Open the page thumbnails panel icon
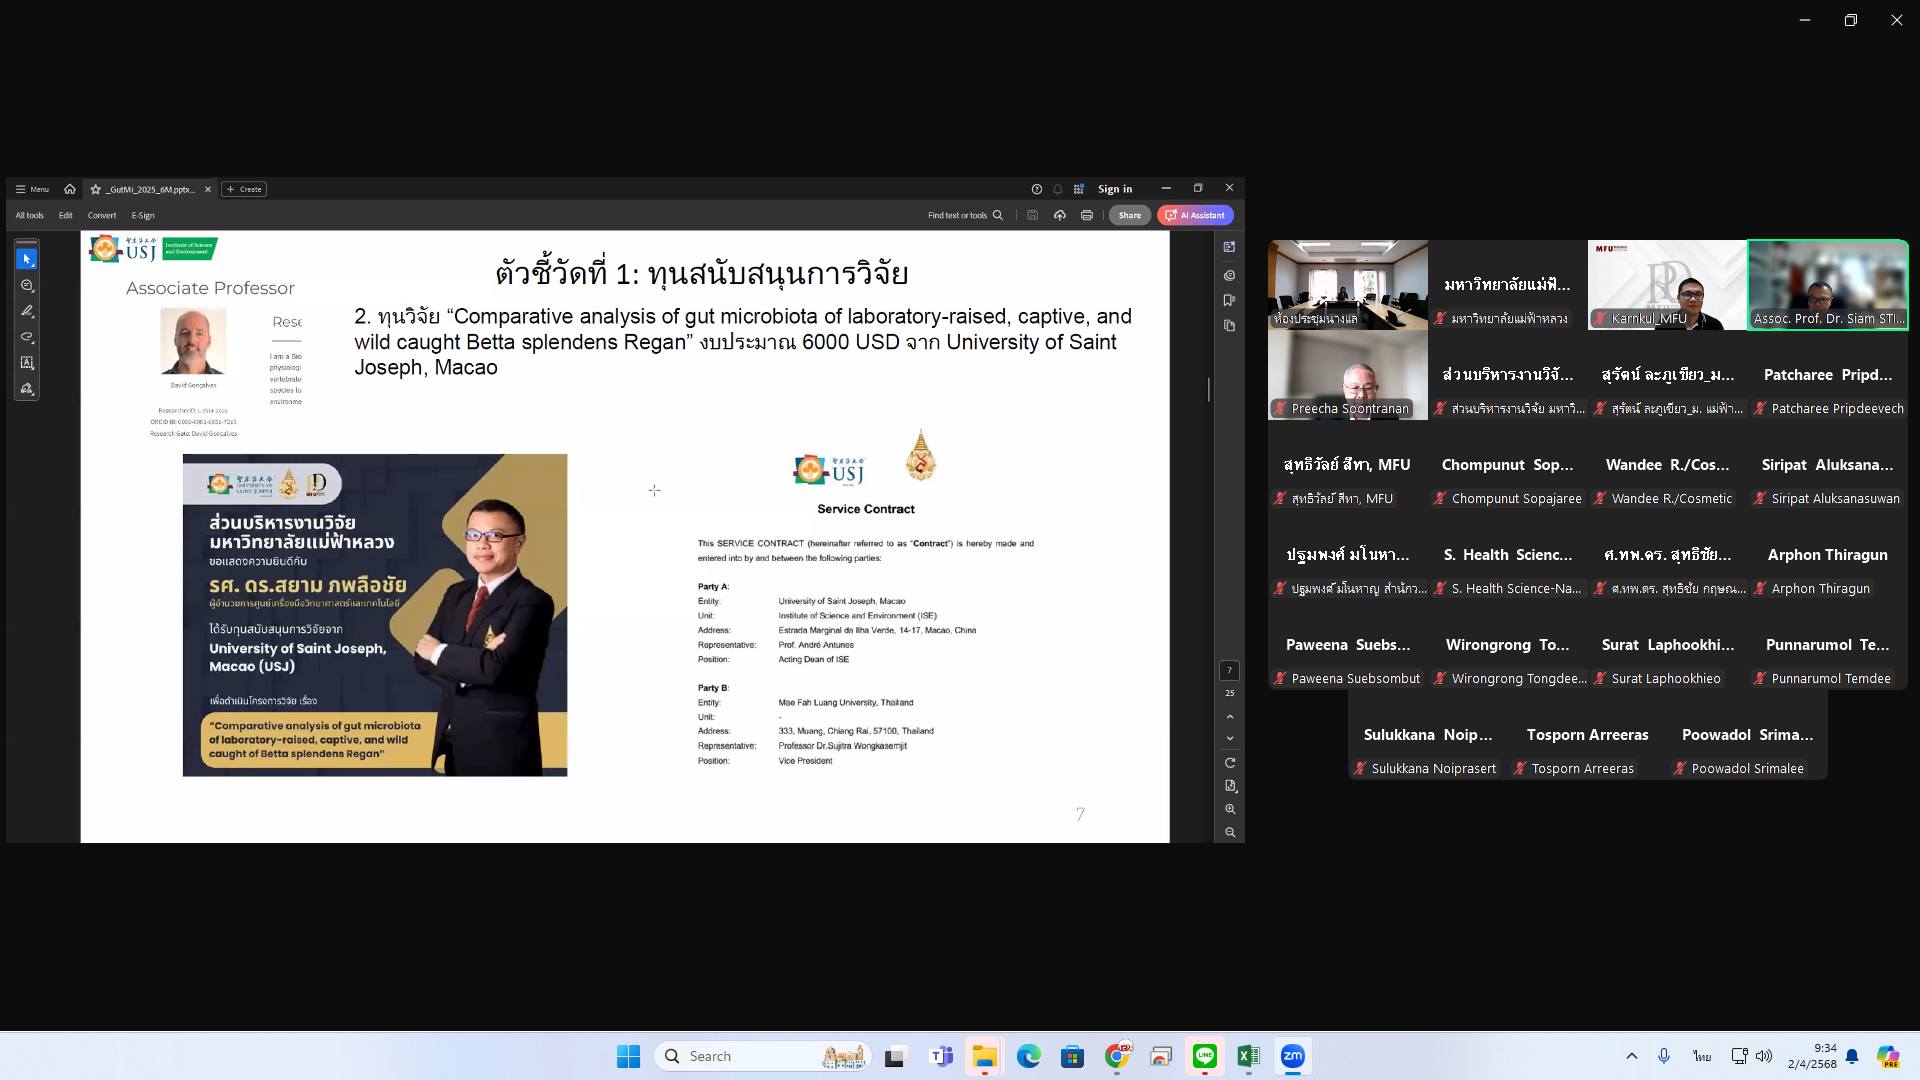 click(1229, 325)
